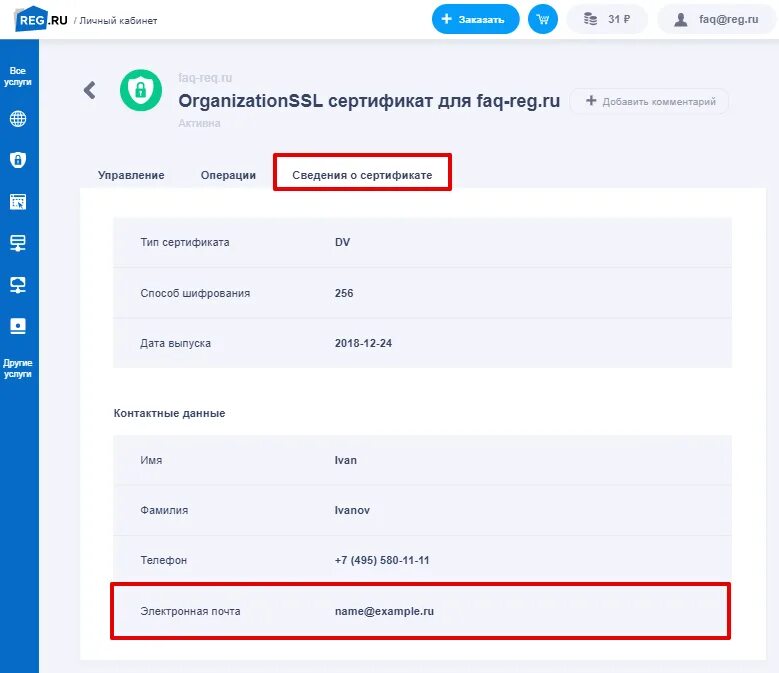Click Электронная почта label
The width and height of the screenshot is (779, 673).
tap(190, 611)
